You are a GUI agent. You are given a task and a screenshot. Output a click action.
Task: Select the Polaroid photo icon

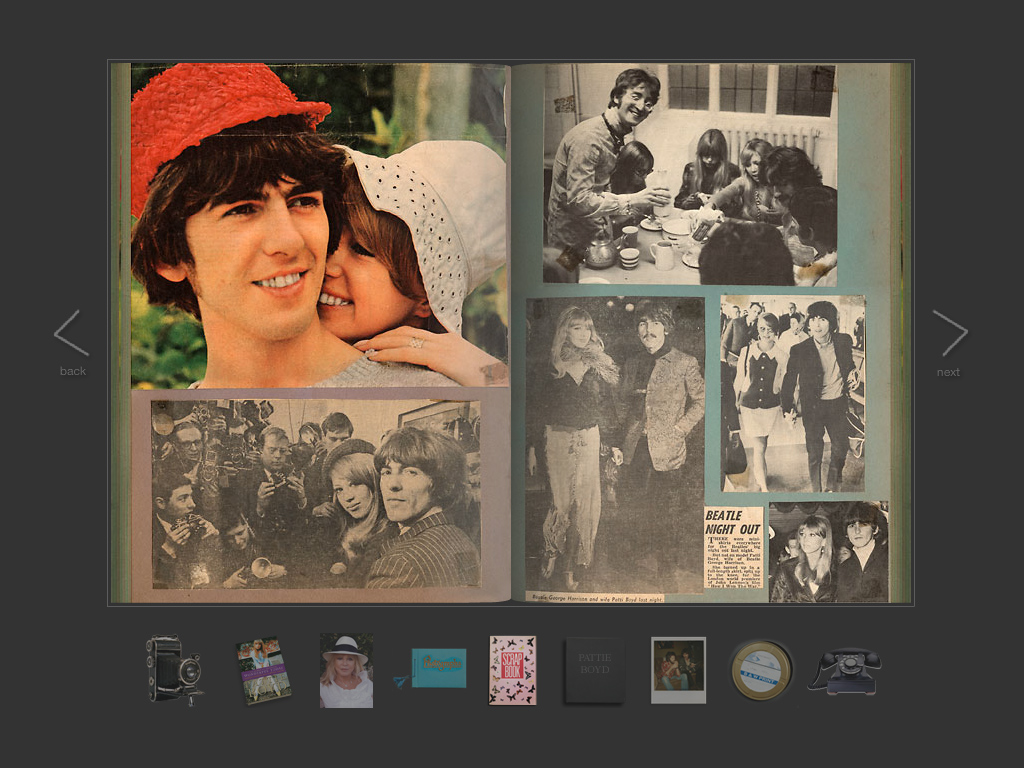point(678,670)
